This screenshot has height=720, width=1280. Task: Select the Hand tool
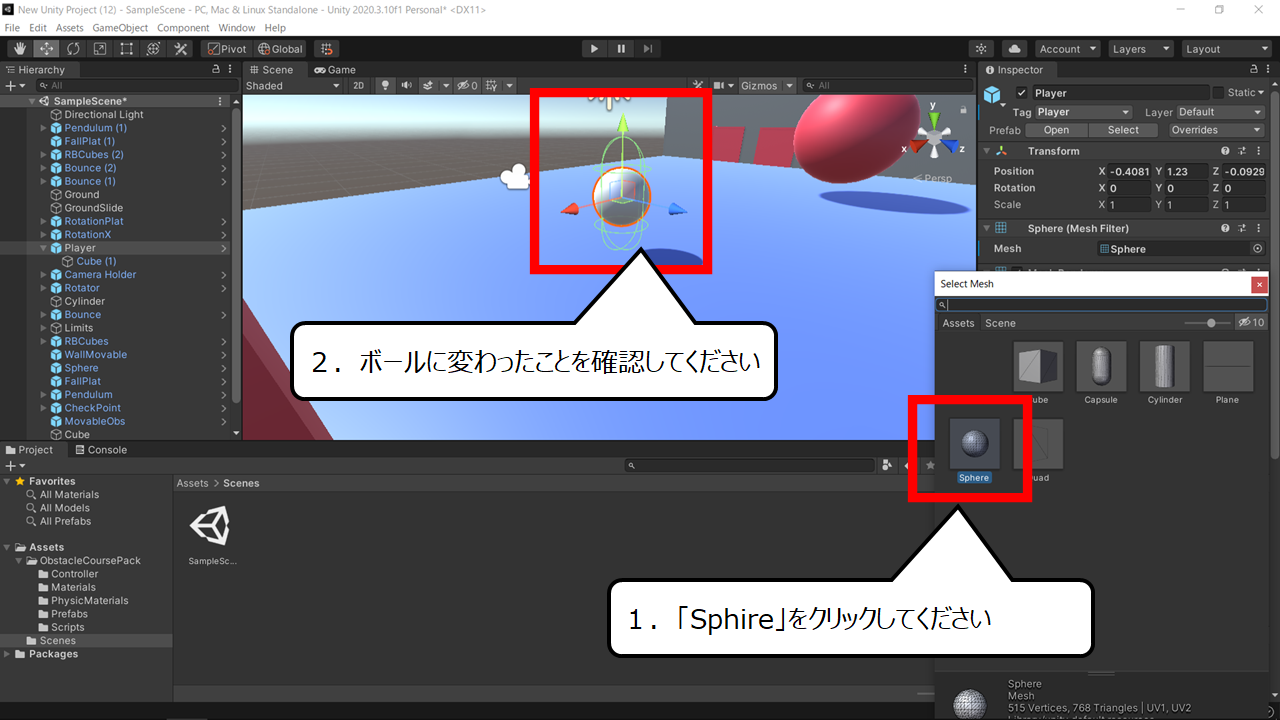[19, 48]
